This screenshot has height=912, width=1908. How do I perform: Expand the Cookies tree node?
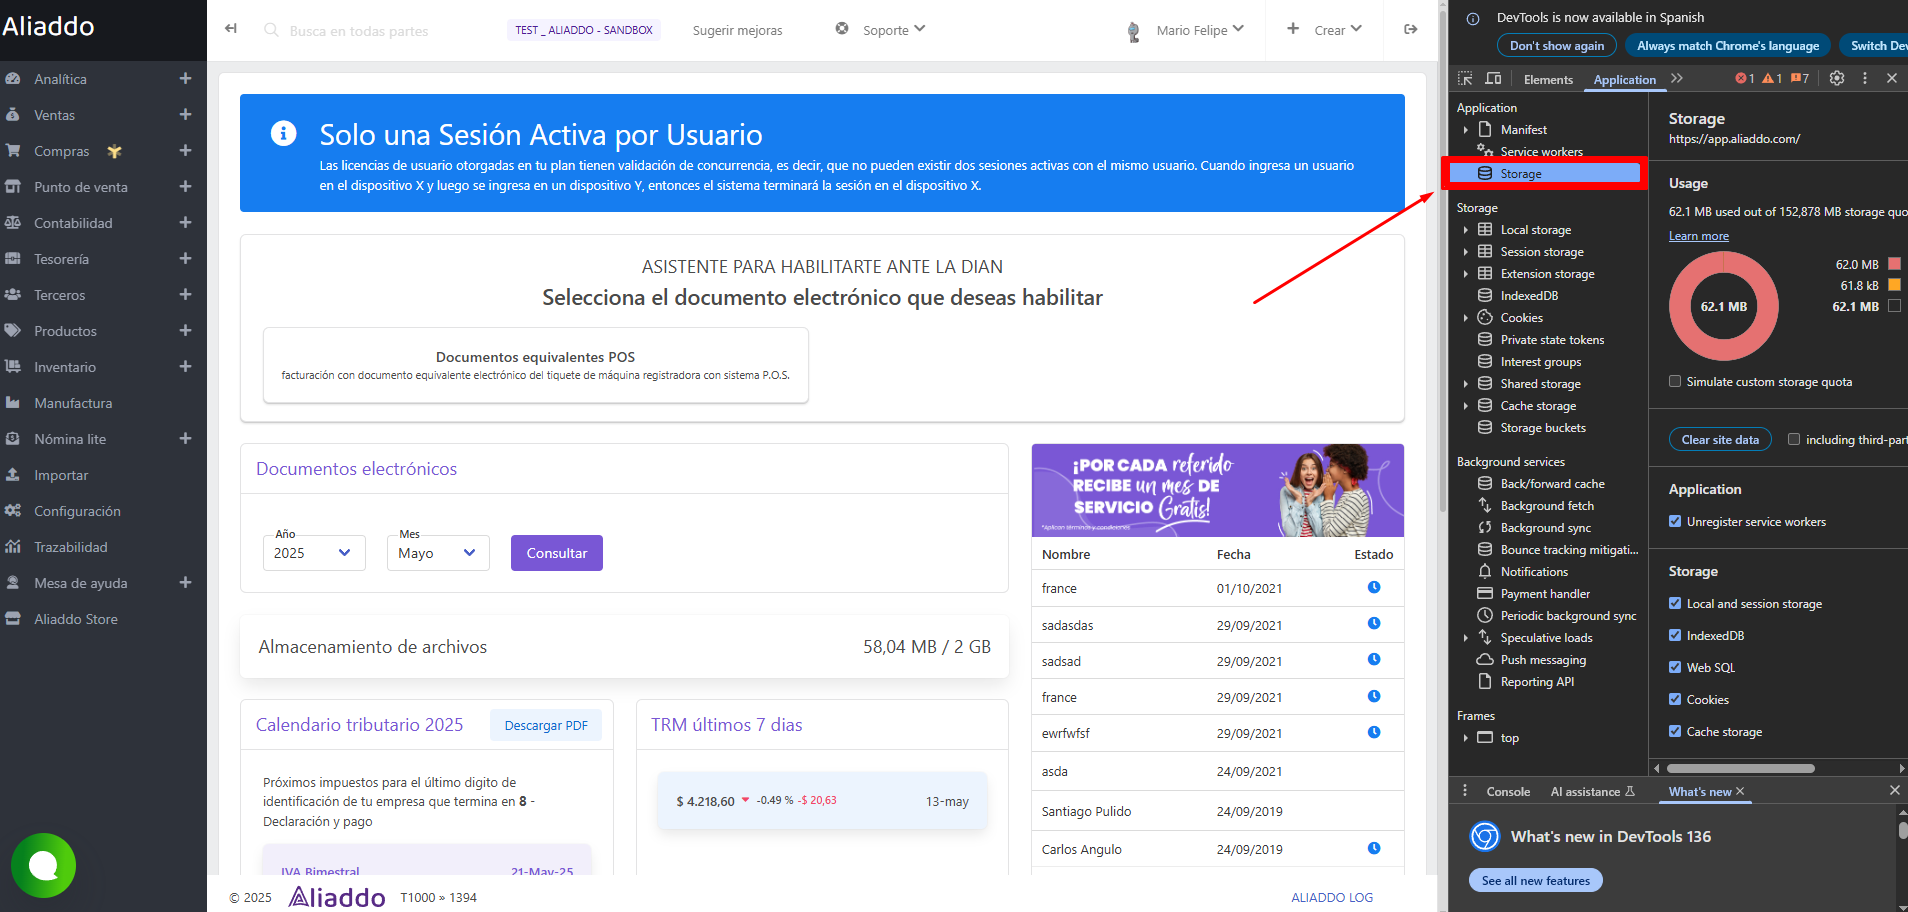pos(1466,318)
